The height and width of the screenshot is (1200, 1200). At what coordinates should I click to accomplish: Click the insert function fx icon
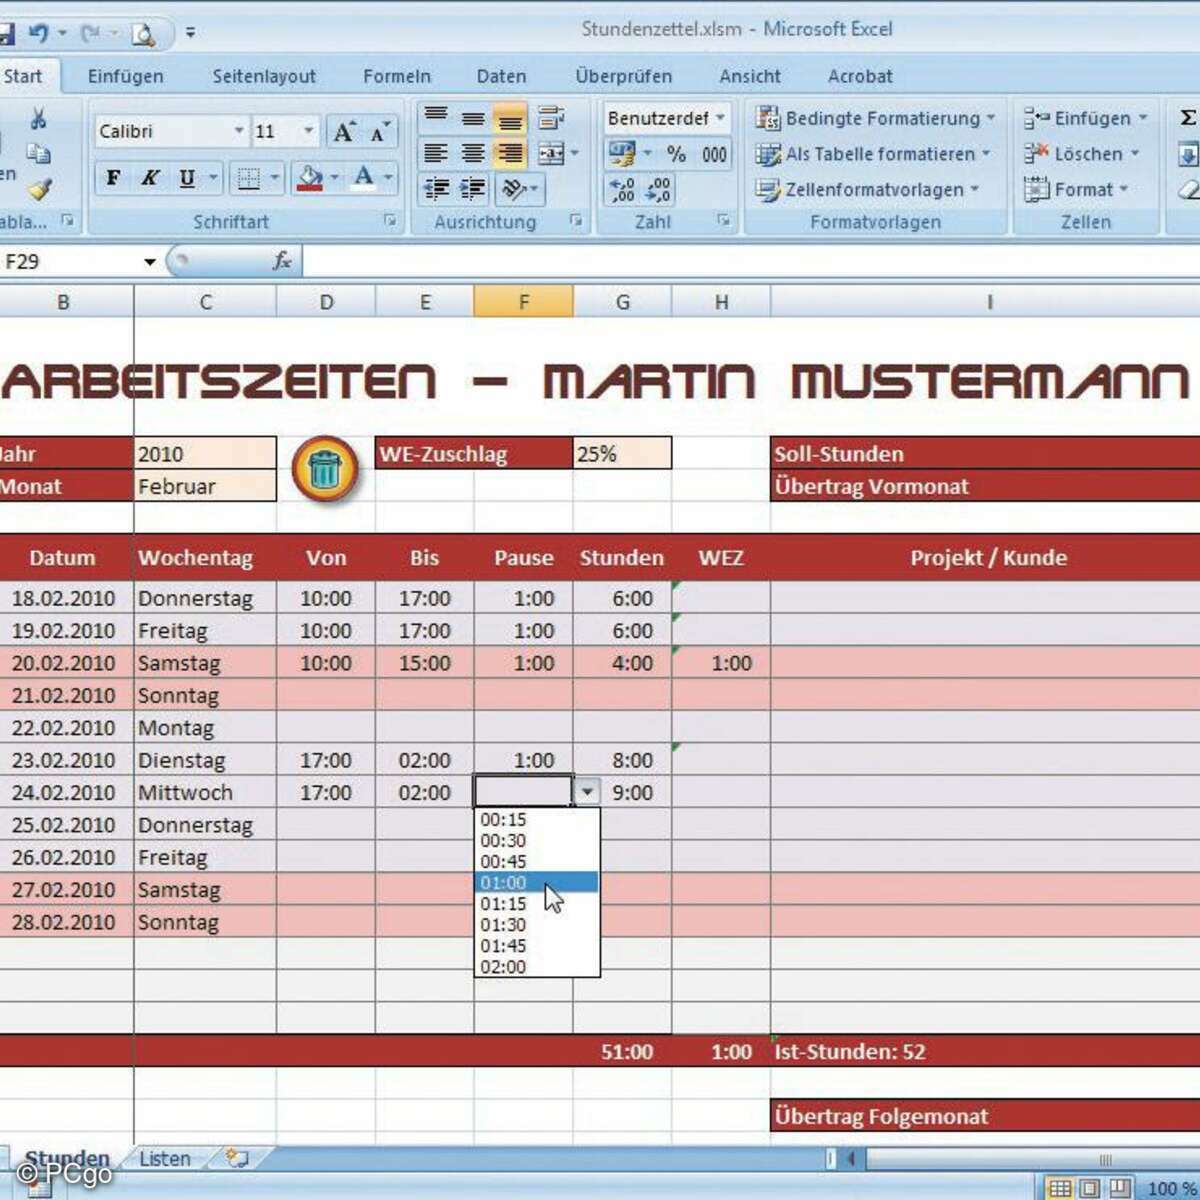coord(282,261)
